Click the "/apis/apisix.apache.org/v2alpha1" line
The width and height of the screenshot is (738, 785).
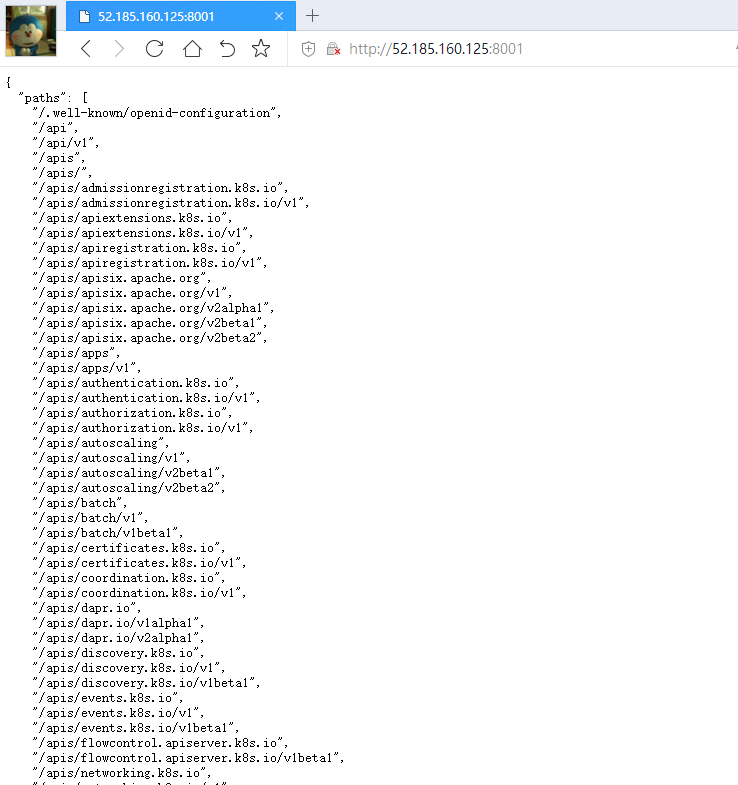(x=152, y=308)
